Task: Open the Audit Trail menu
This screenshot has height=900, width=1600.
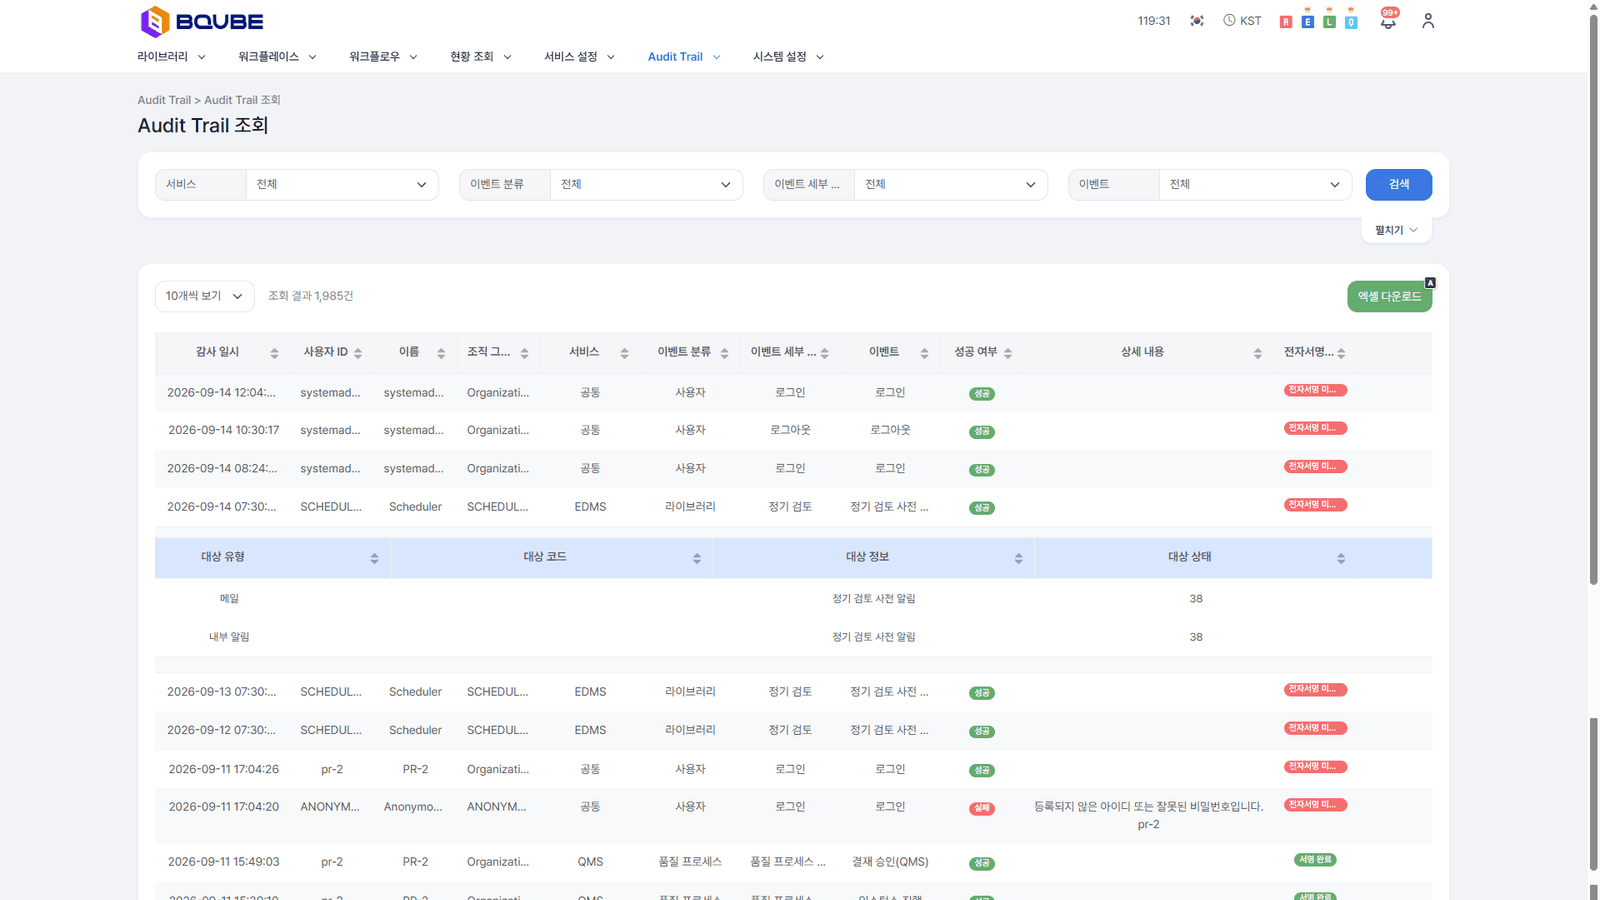Action: (x=684, y=57)
